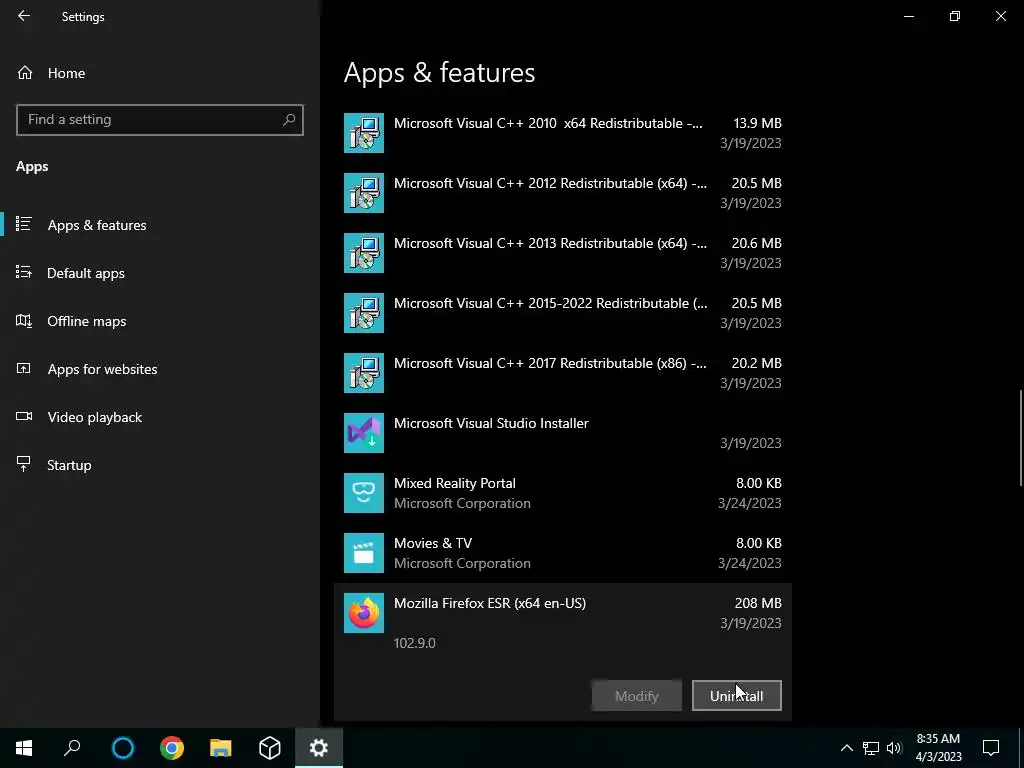Open the taskbar clock showing 8:35 AM
The image size is (1024, 768).
click(938, 748)
